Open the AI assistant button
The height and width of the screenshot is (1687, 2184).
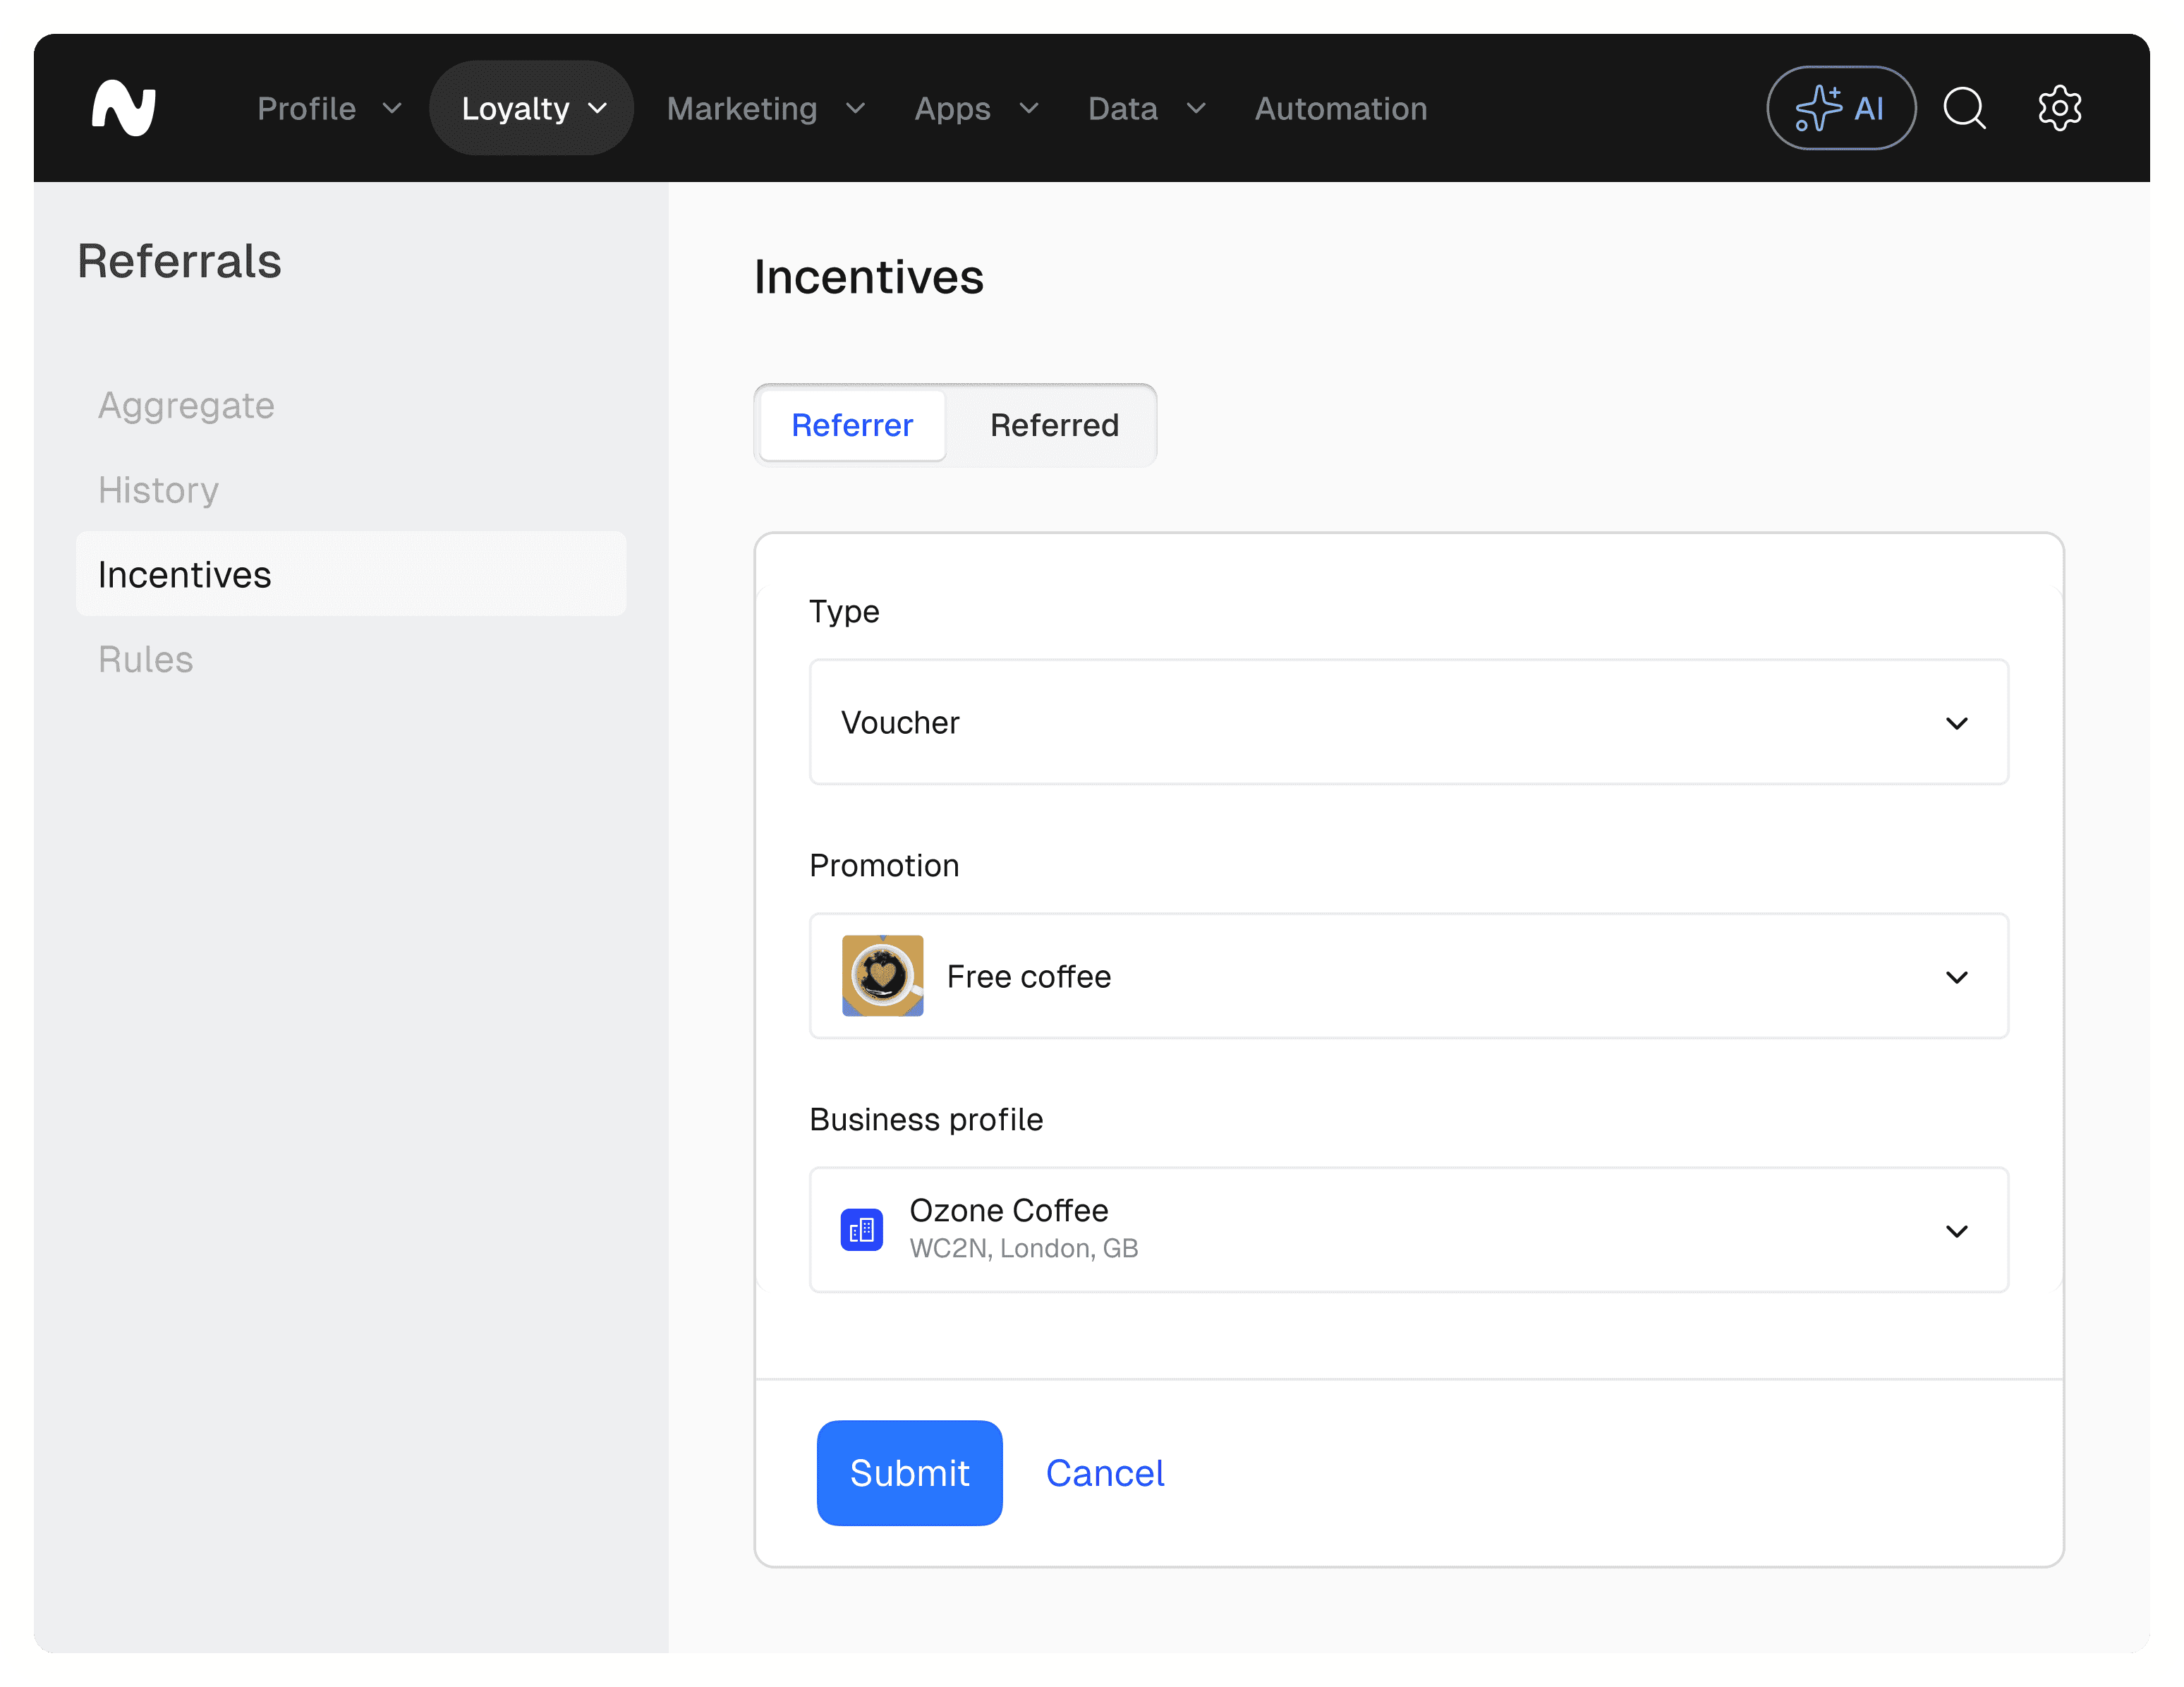[1840, 108]
